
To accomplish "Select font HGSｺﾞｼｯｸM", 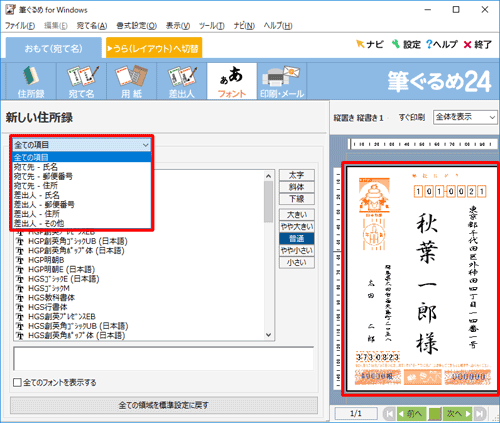I will pos(49,288).
